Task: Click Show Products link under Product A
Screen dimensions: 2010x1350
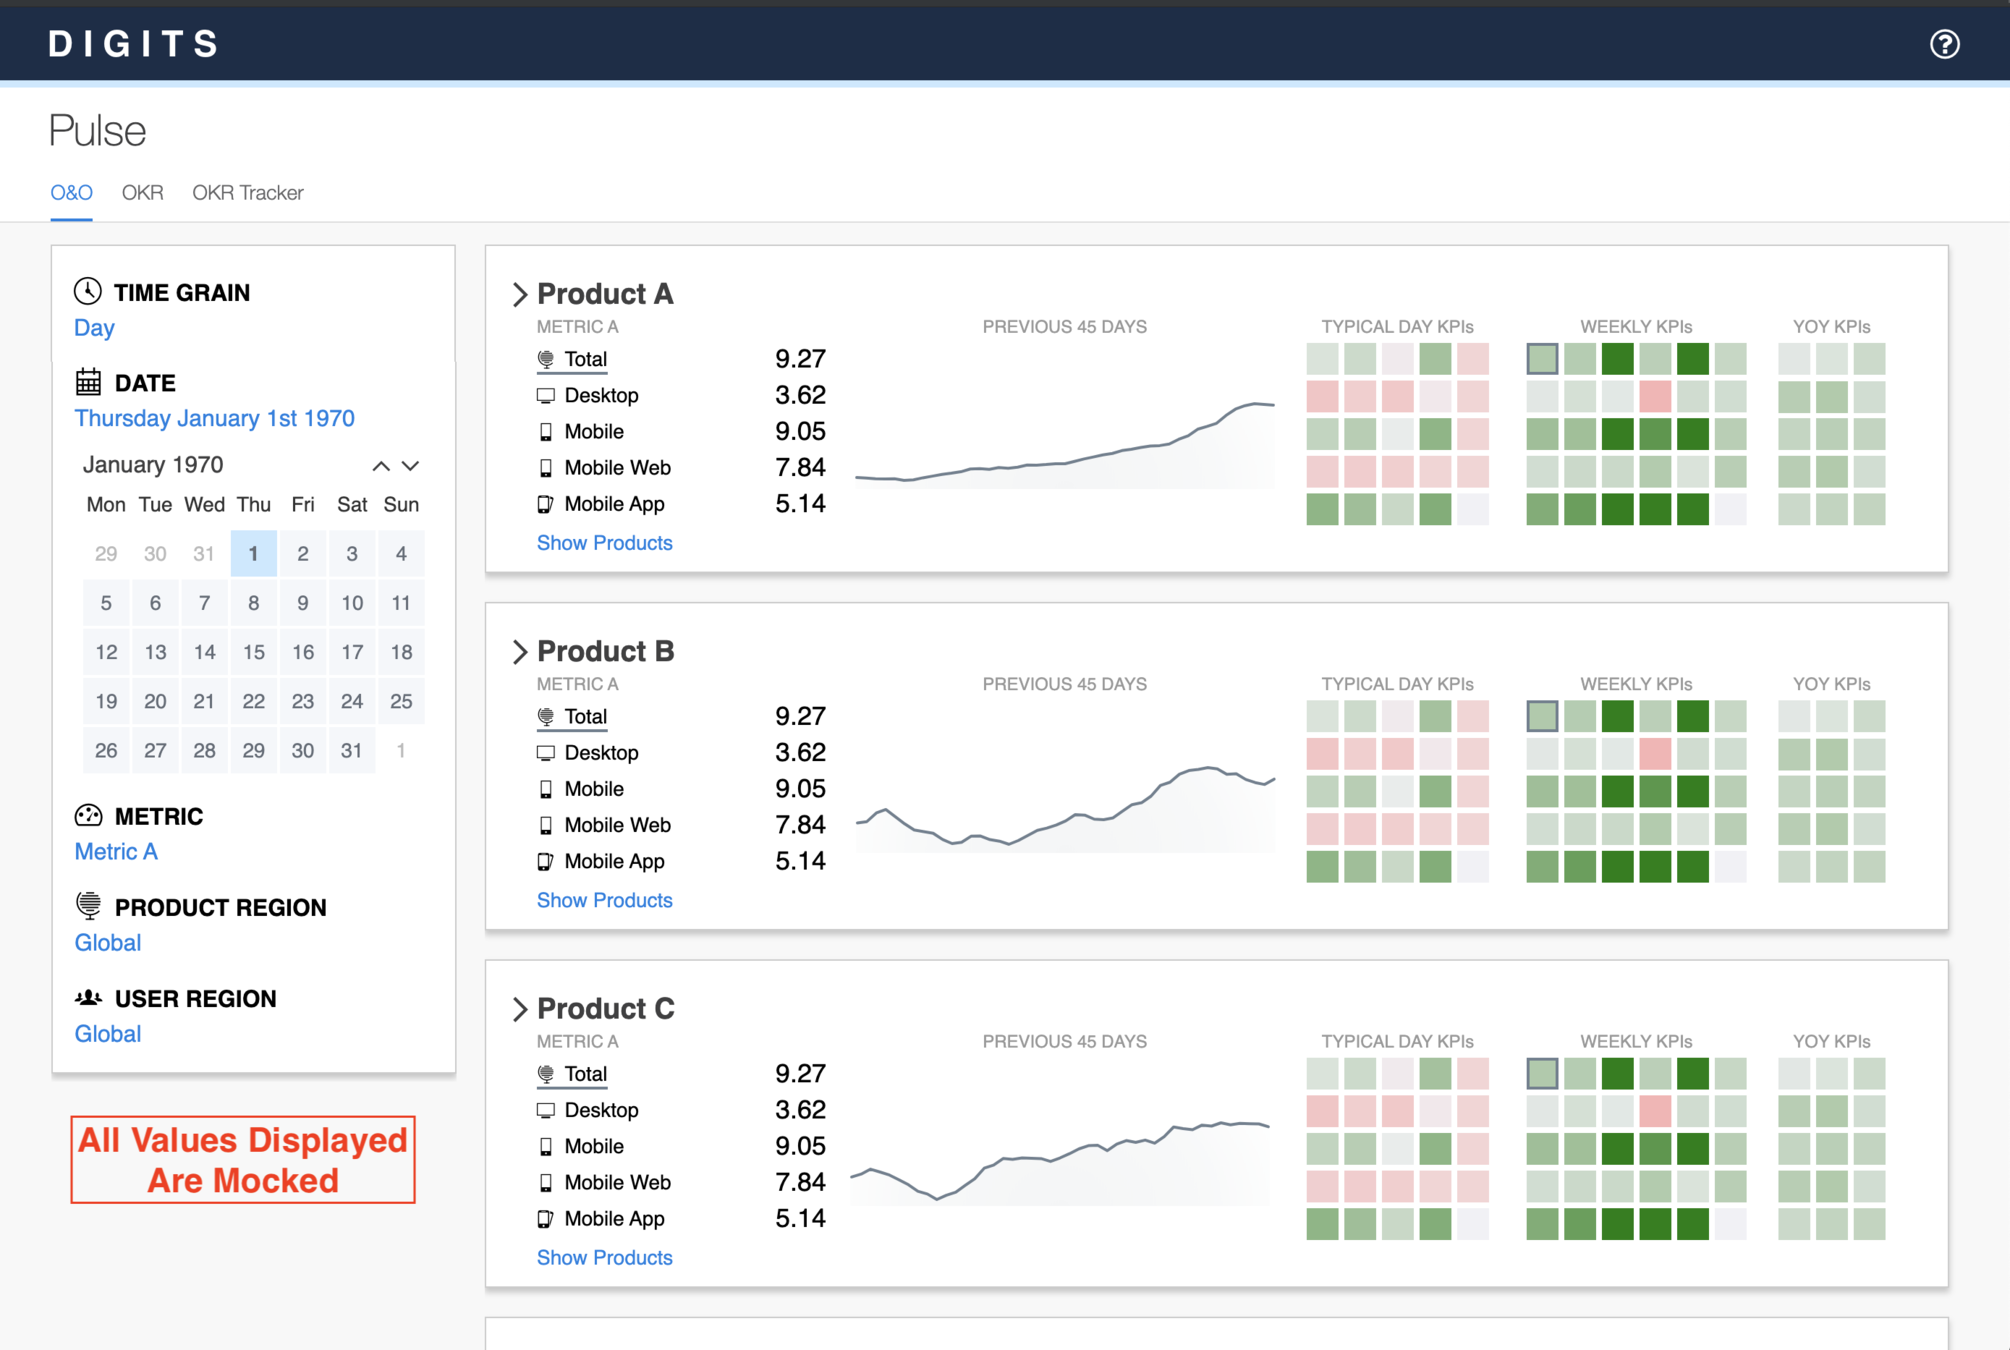Action: pyautogui.click(x=604, y=542)
